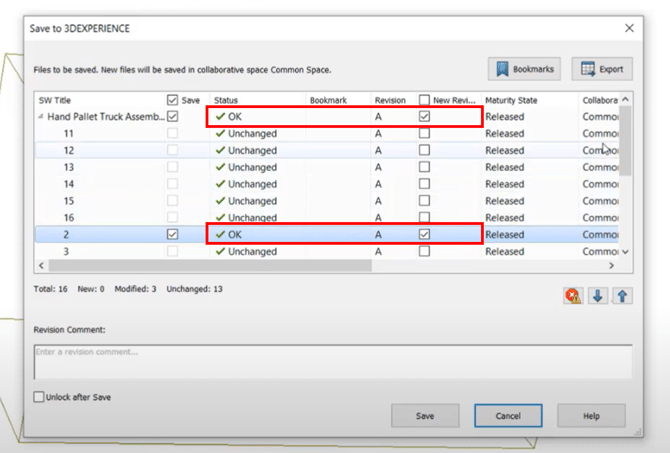Enable Unlock after Save option
670x453 pixels.
tap(39, 397)
